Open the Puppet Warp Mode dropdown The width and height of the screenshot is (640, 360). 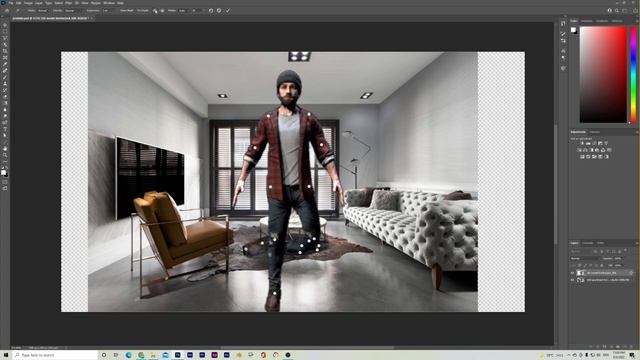(x=44, y=10)
